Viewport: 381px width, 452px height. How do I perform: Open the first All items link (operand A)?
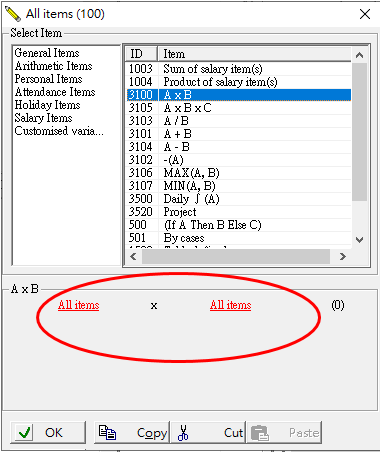79,305
